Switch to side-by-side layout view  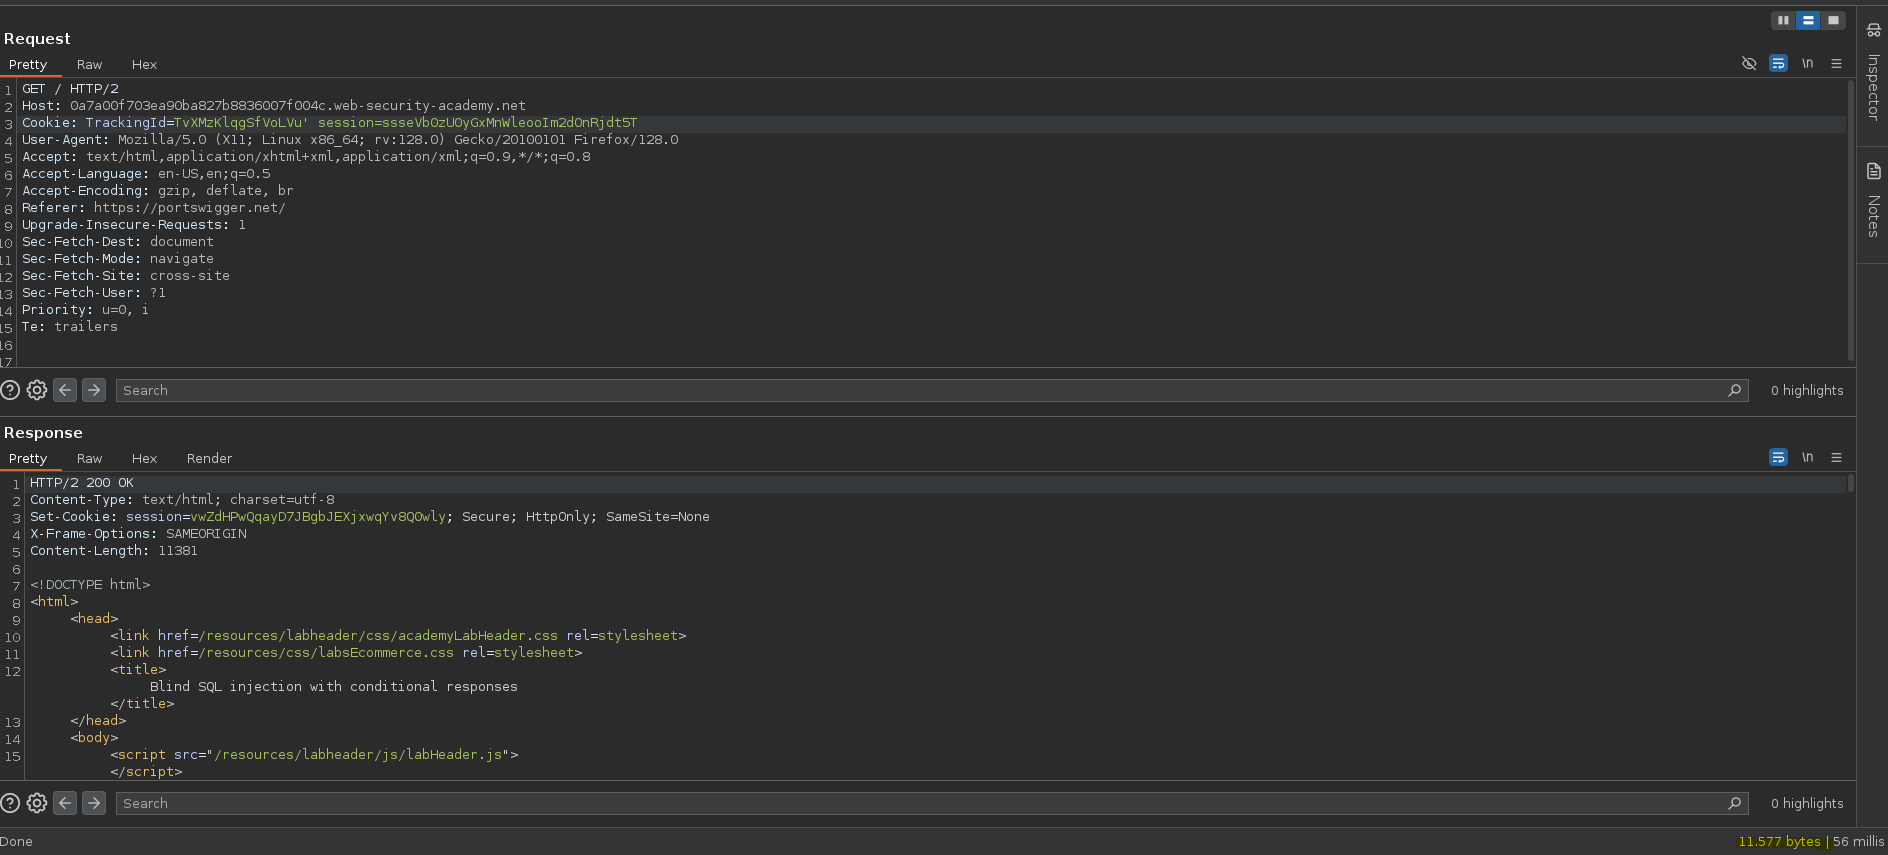(1783, 20)
